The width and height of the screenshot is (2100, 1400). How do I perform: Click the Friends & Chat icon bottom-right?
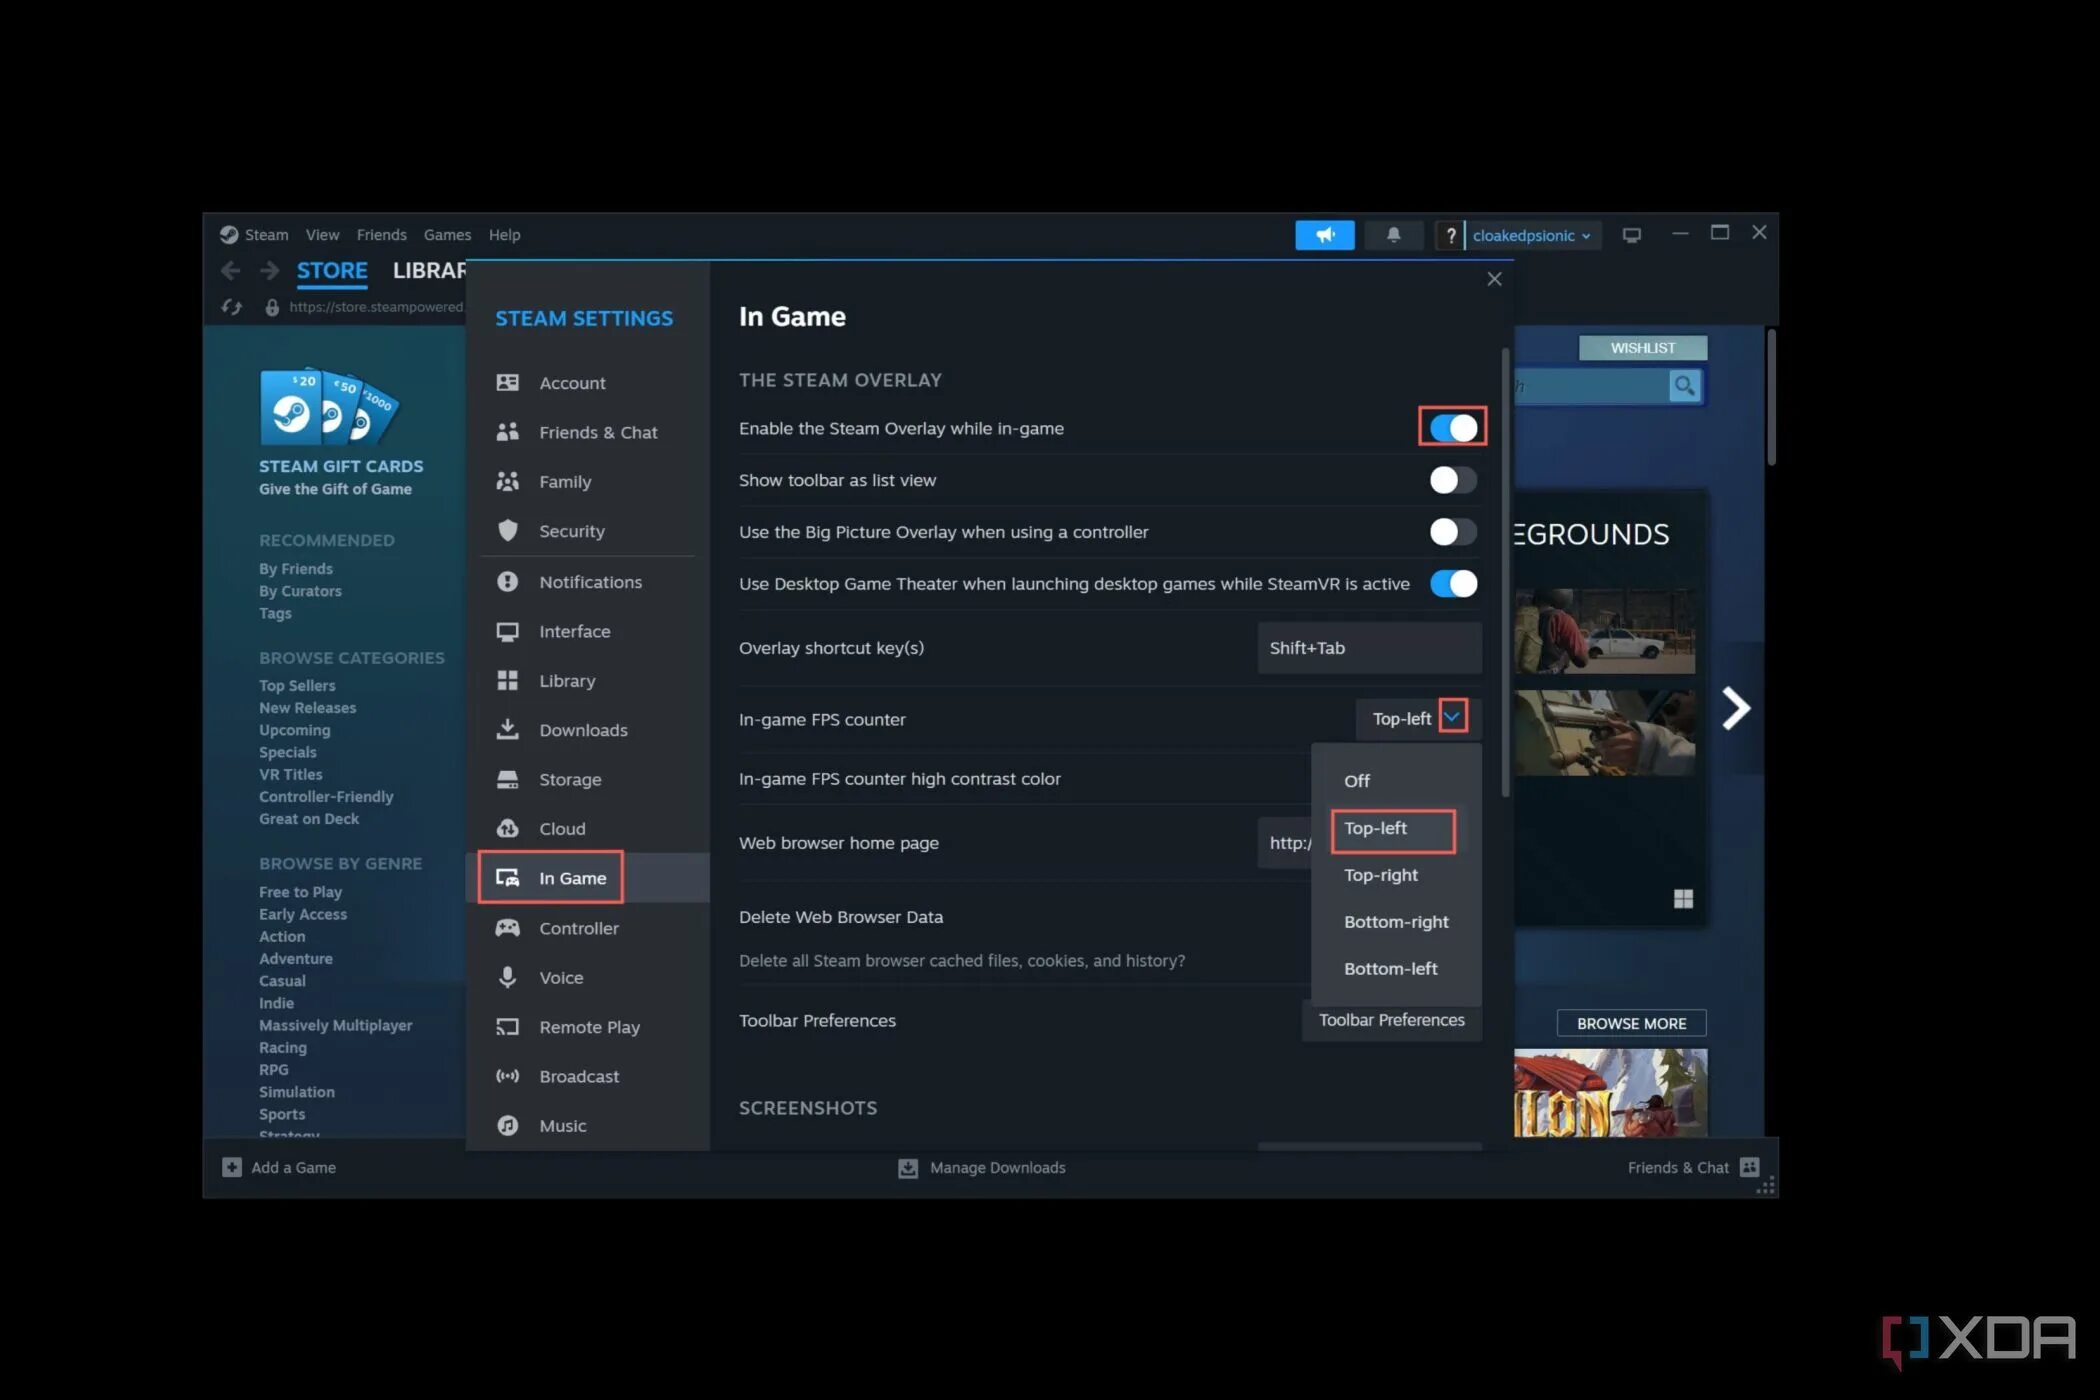tap(1749, 1167)
